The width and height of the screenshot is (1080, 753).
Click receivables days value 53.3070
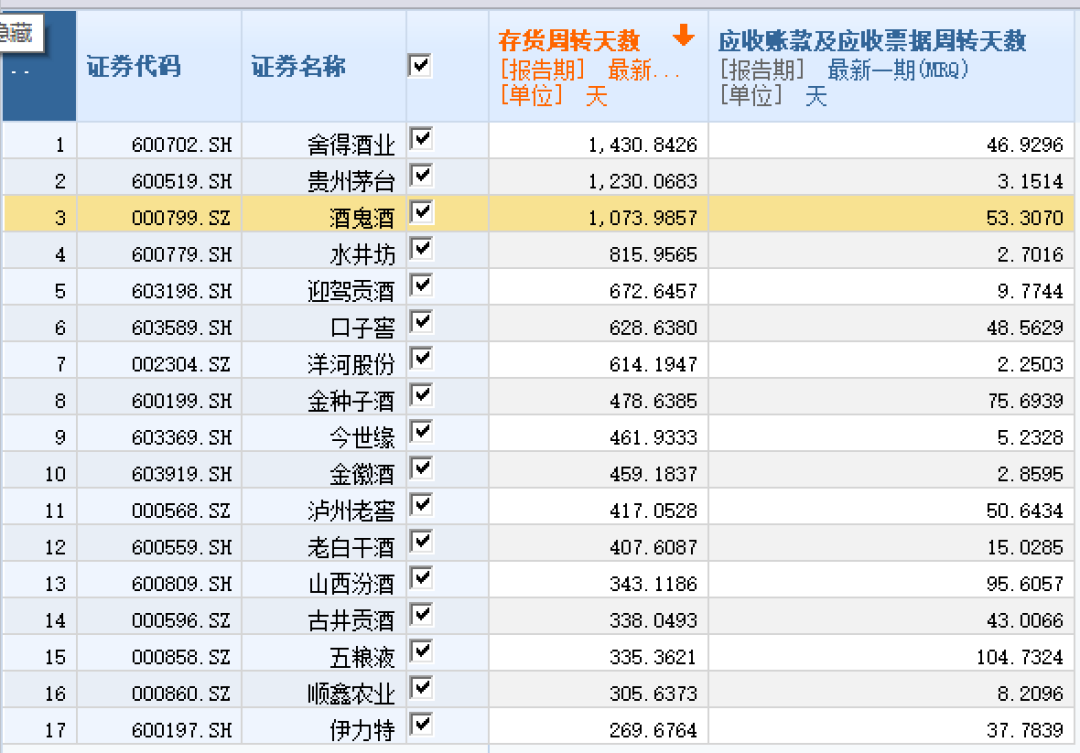tap(1024, 218)
